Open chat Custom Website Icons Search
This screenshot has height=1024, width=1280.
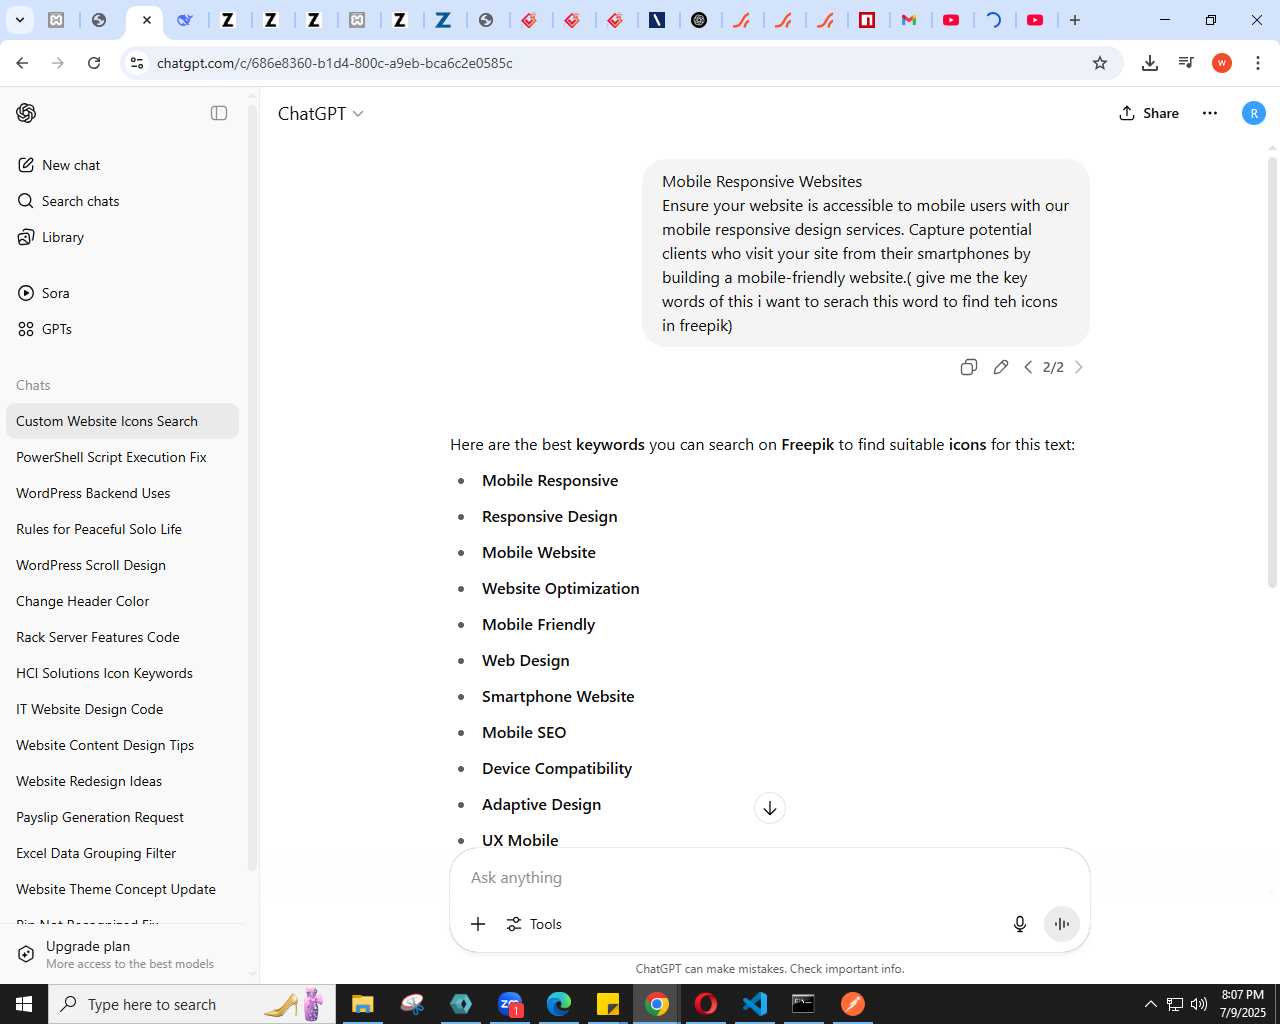tap(123, 421)
